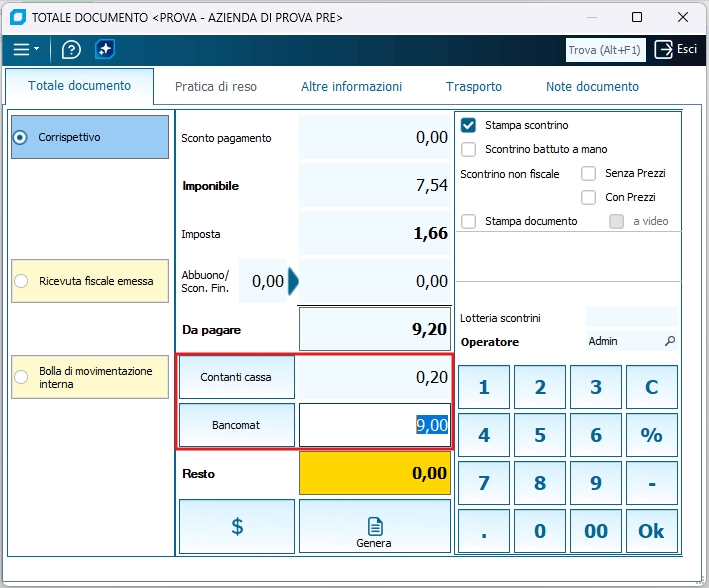
Task: Click the application logo in title bar
Action: pos(18,18)
